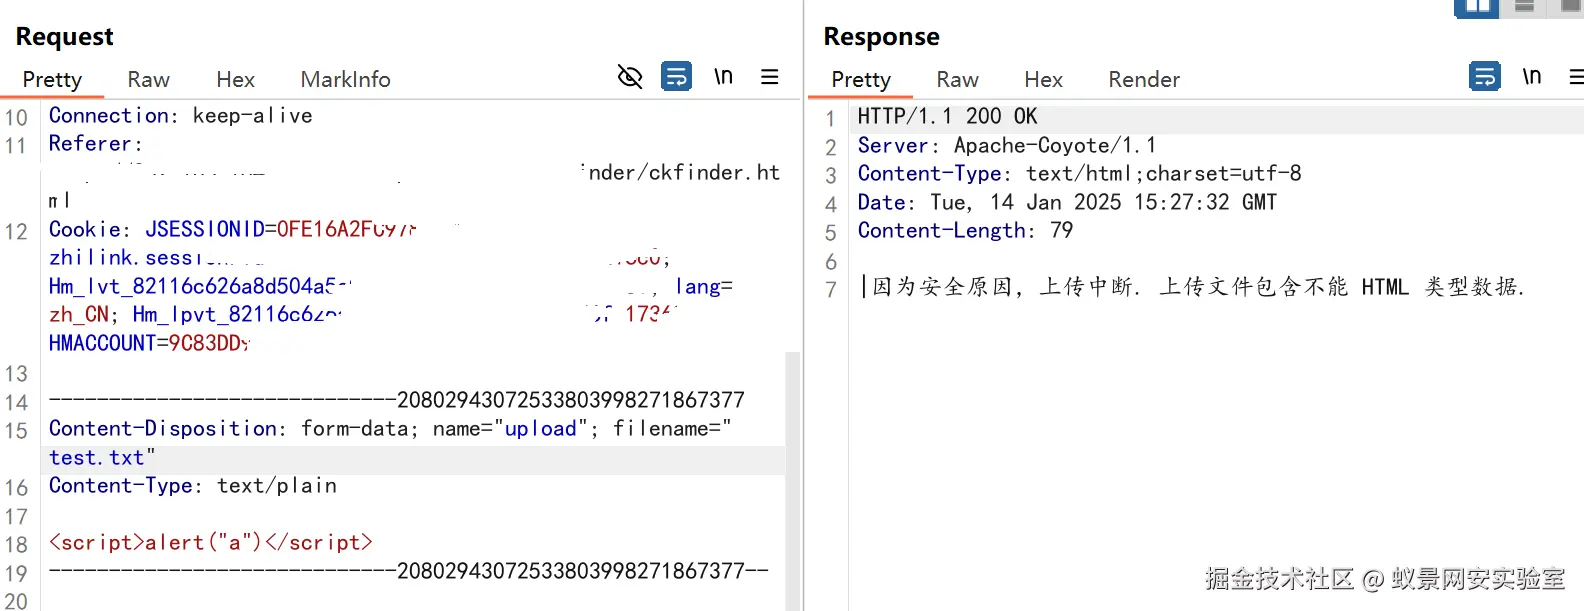Click the HMACCOUNT cookie value line
The height and width of the screenshot is (611, 1584).
150,344
